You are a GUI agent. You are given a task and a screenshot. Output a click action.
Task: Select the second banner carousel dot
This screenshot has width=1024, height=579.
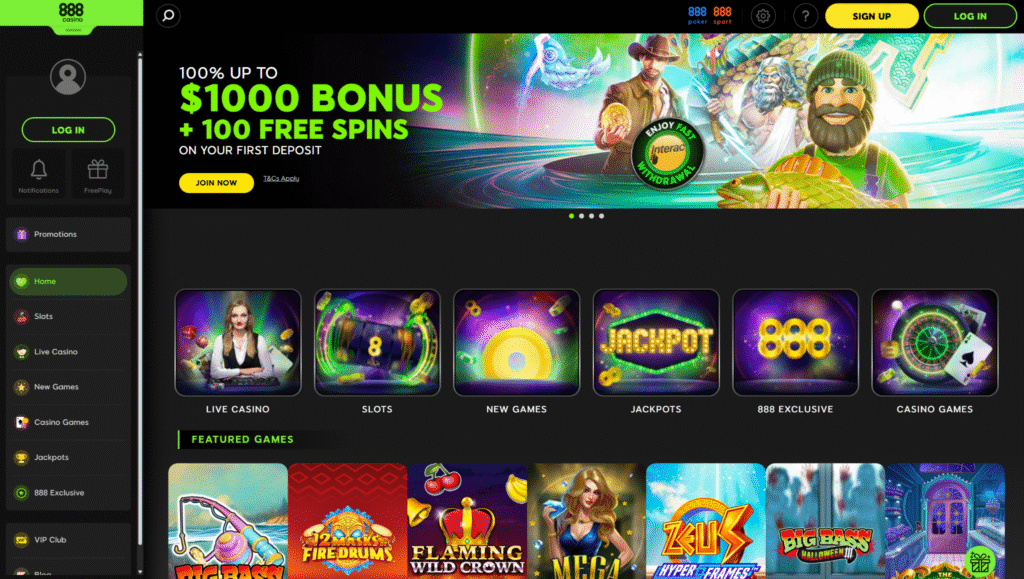pyautogui.click(x=581, y=216)
